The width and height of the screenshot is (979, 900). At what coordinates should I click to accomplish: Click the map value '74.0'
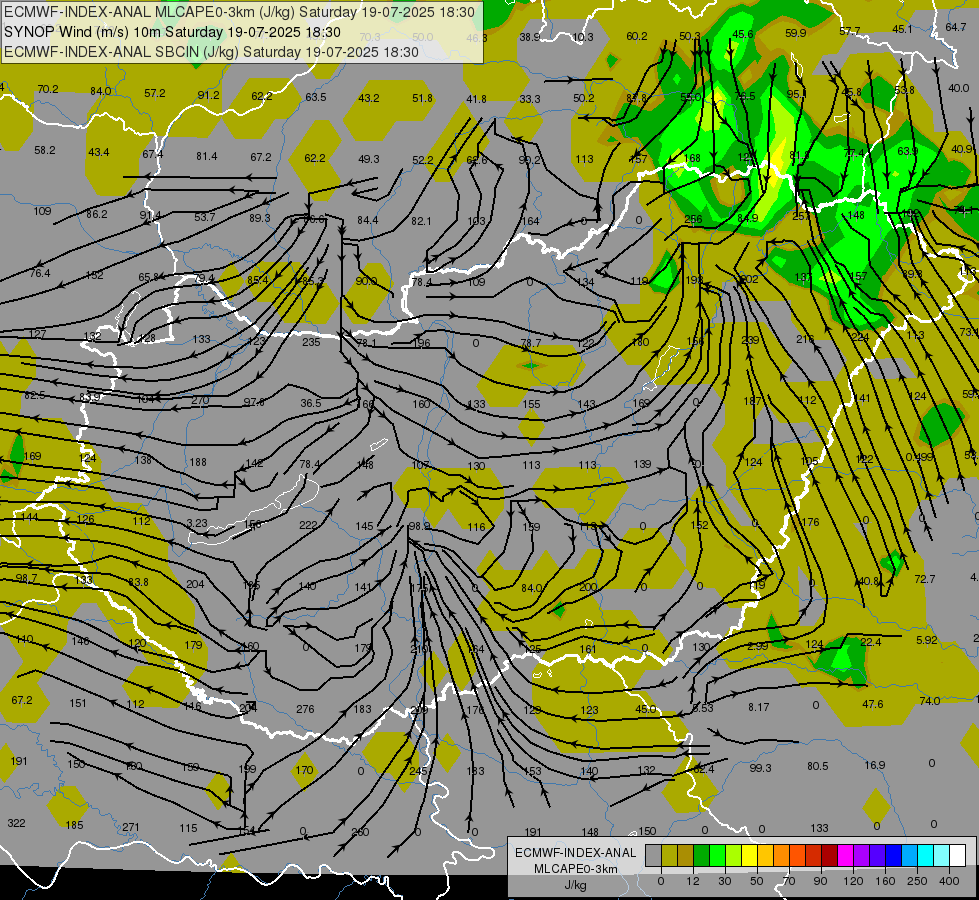(930, 701)
